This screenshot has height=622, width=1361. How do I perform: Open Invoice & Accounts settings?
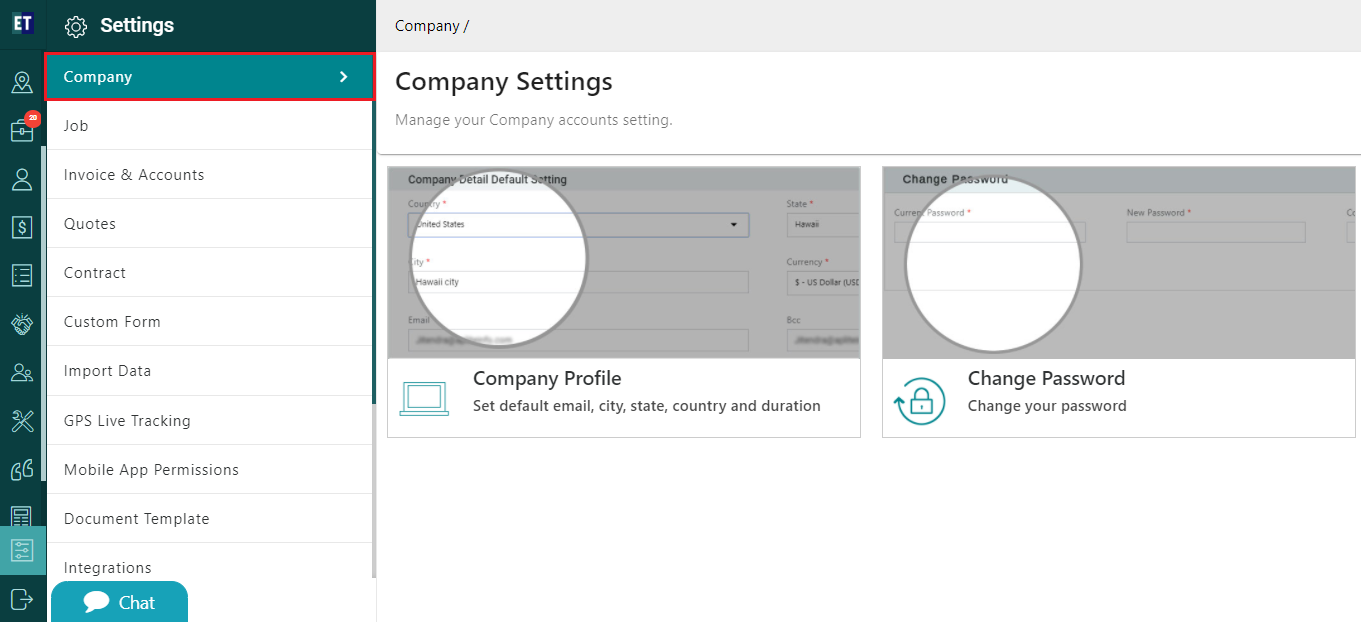pos(210,175)
